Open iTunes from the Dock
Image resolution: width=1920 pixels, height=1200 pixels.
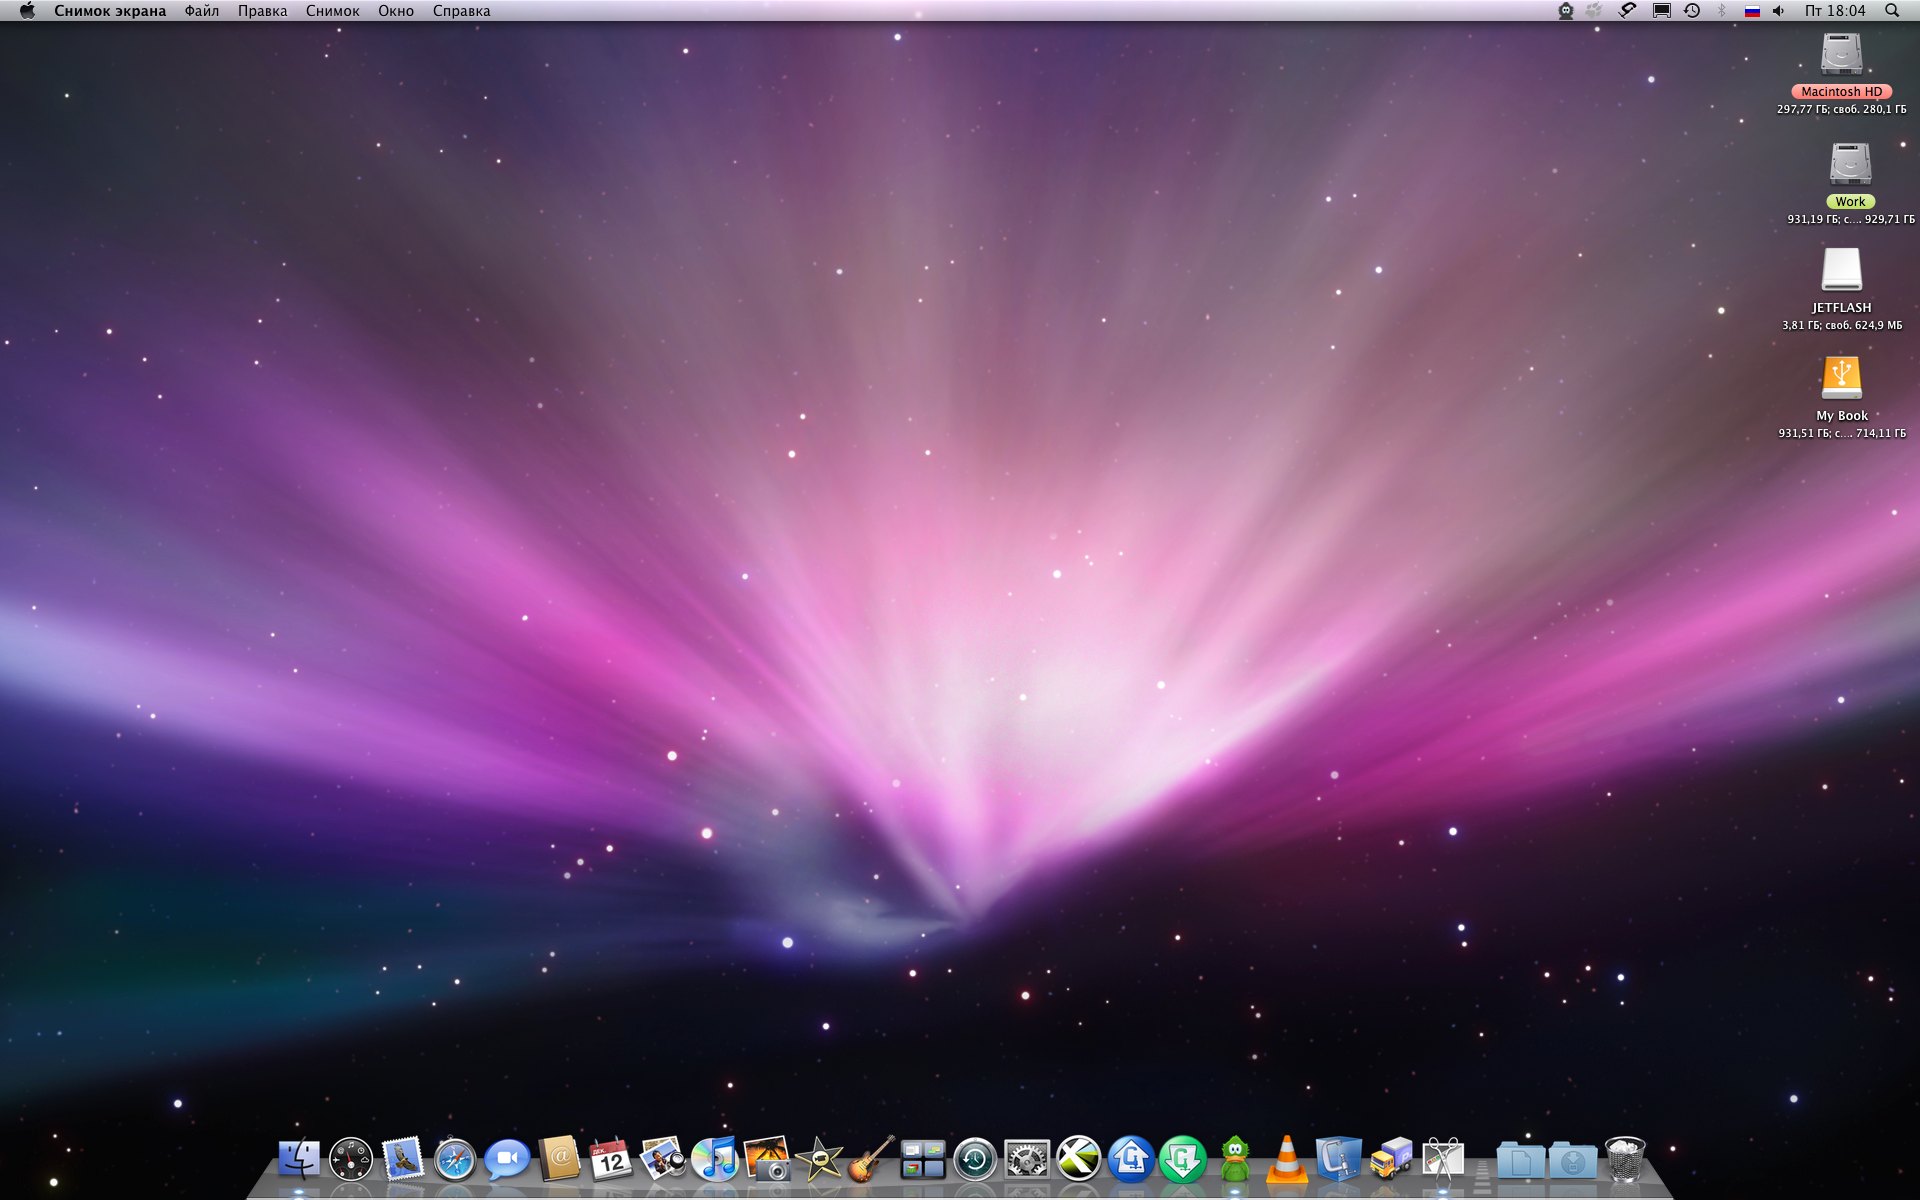[714, 1160]
